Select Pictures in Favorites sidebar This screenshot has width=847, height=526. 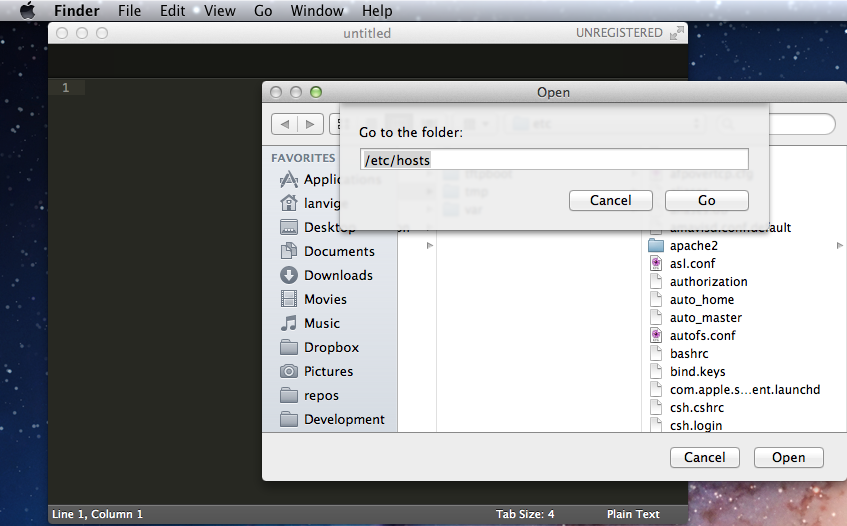tap(317, 372)
